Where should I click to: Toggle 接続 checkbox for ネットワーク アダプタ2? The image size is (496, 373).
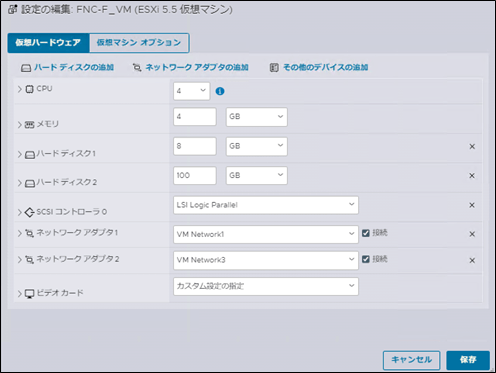click(366, 259)
